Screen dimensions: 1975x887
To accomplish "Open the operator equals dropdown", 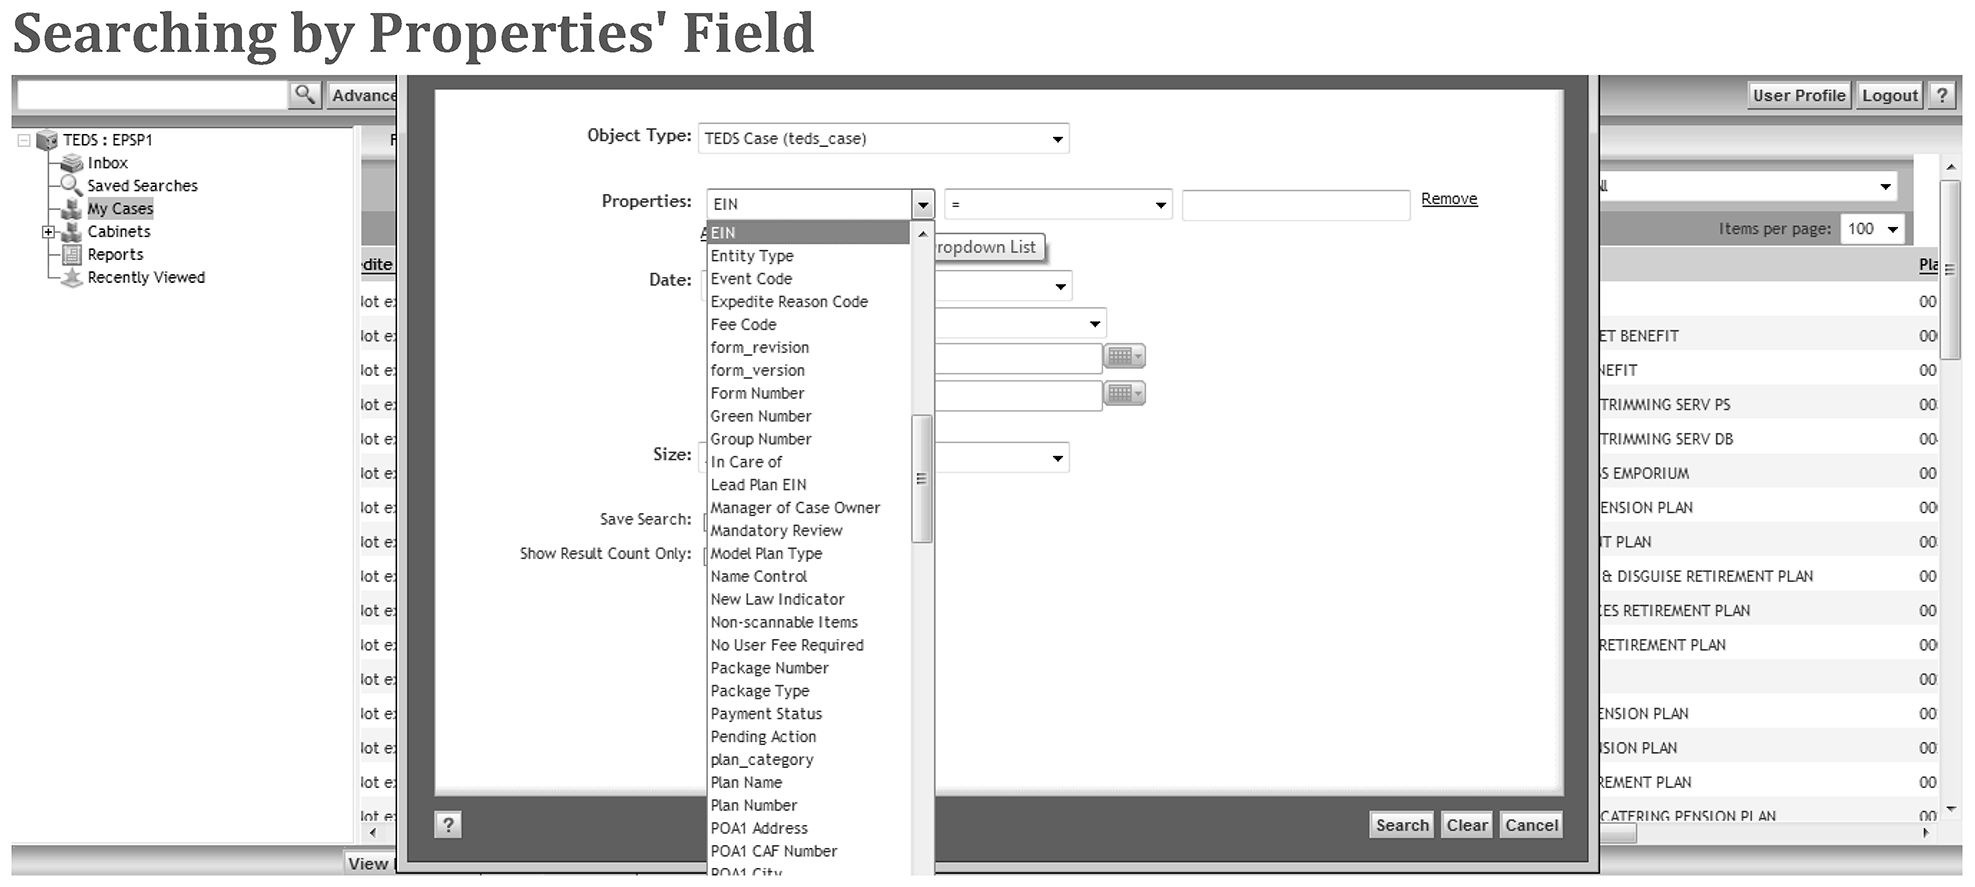I will pos(1160,205).
